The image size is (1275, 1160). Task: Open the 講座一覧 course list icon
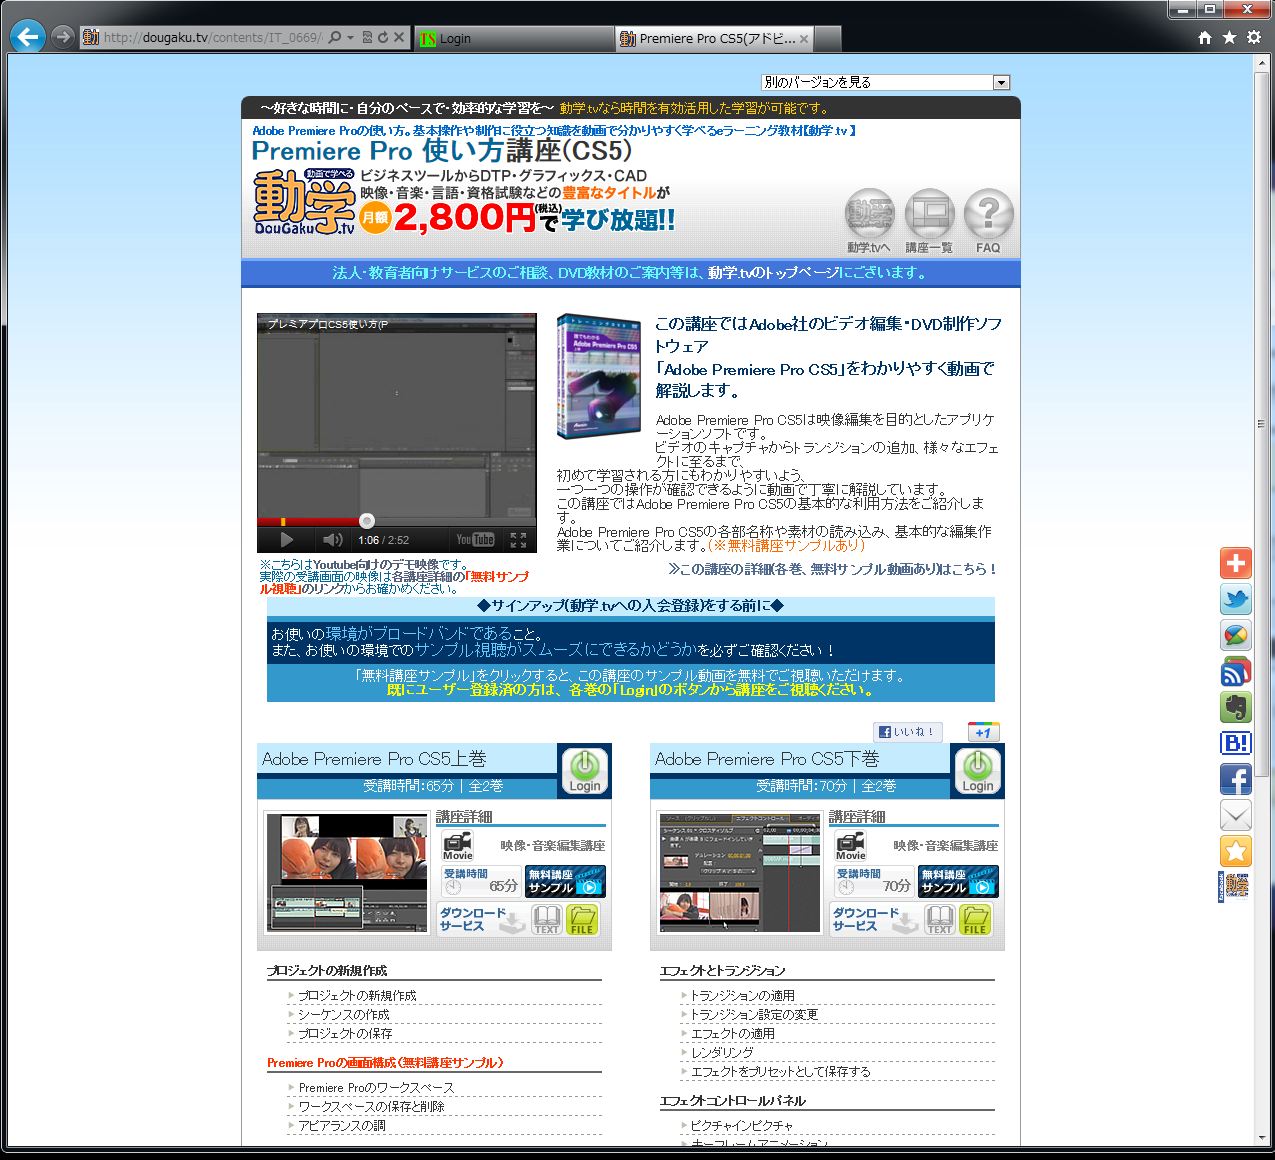click(x=929, y=220)
